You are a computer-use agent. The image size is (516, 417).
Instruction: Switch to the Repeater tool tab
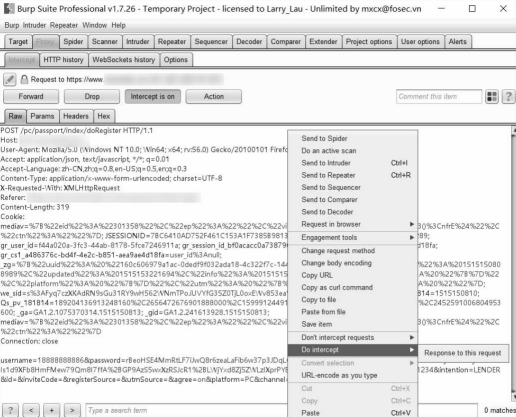click(172, 42)
